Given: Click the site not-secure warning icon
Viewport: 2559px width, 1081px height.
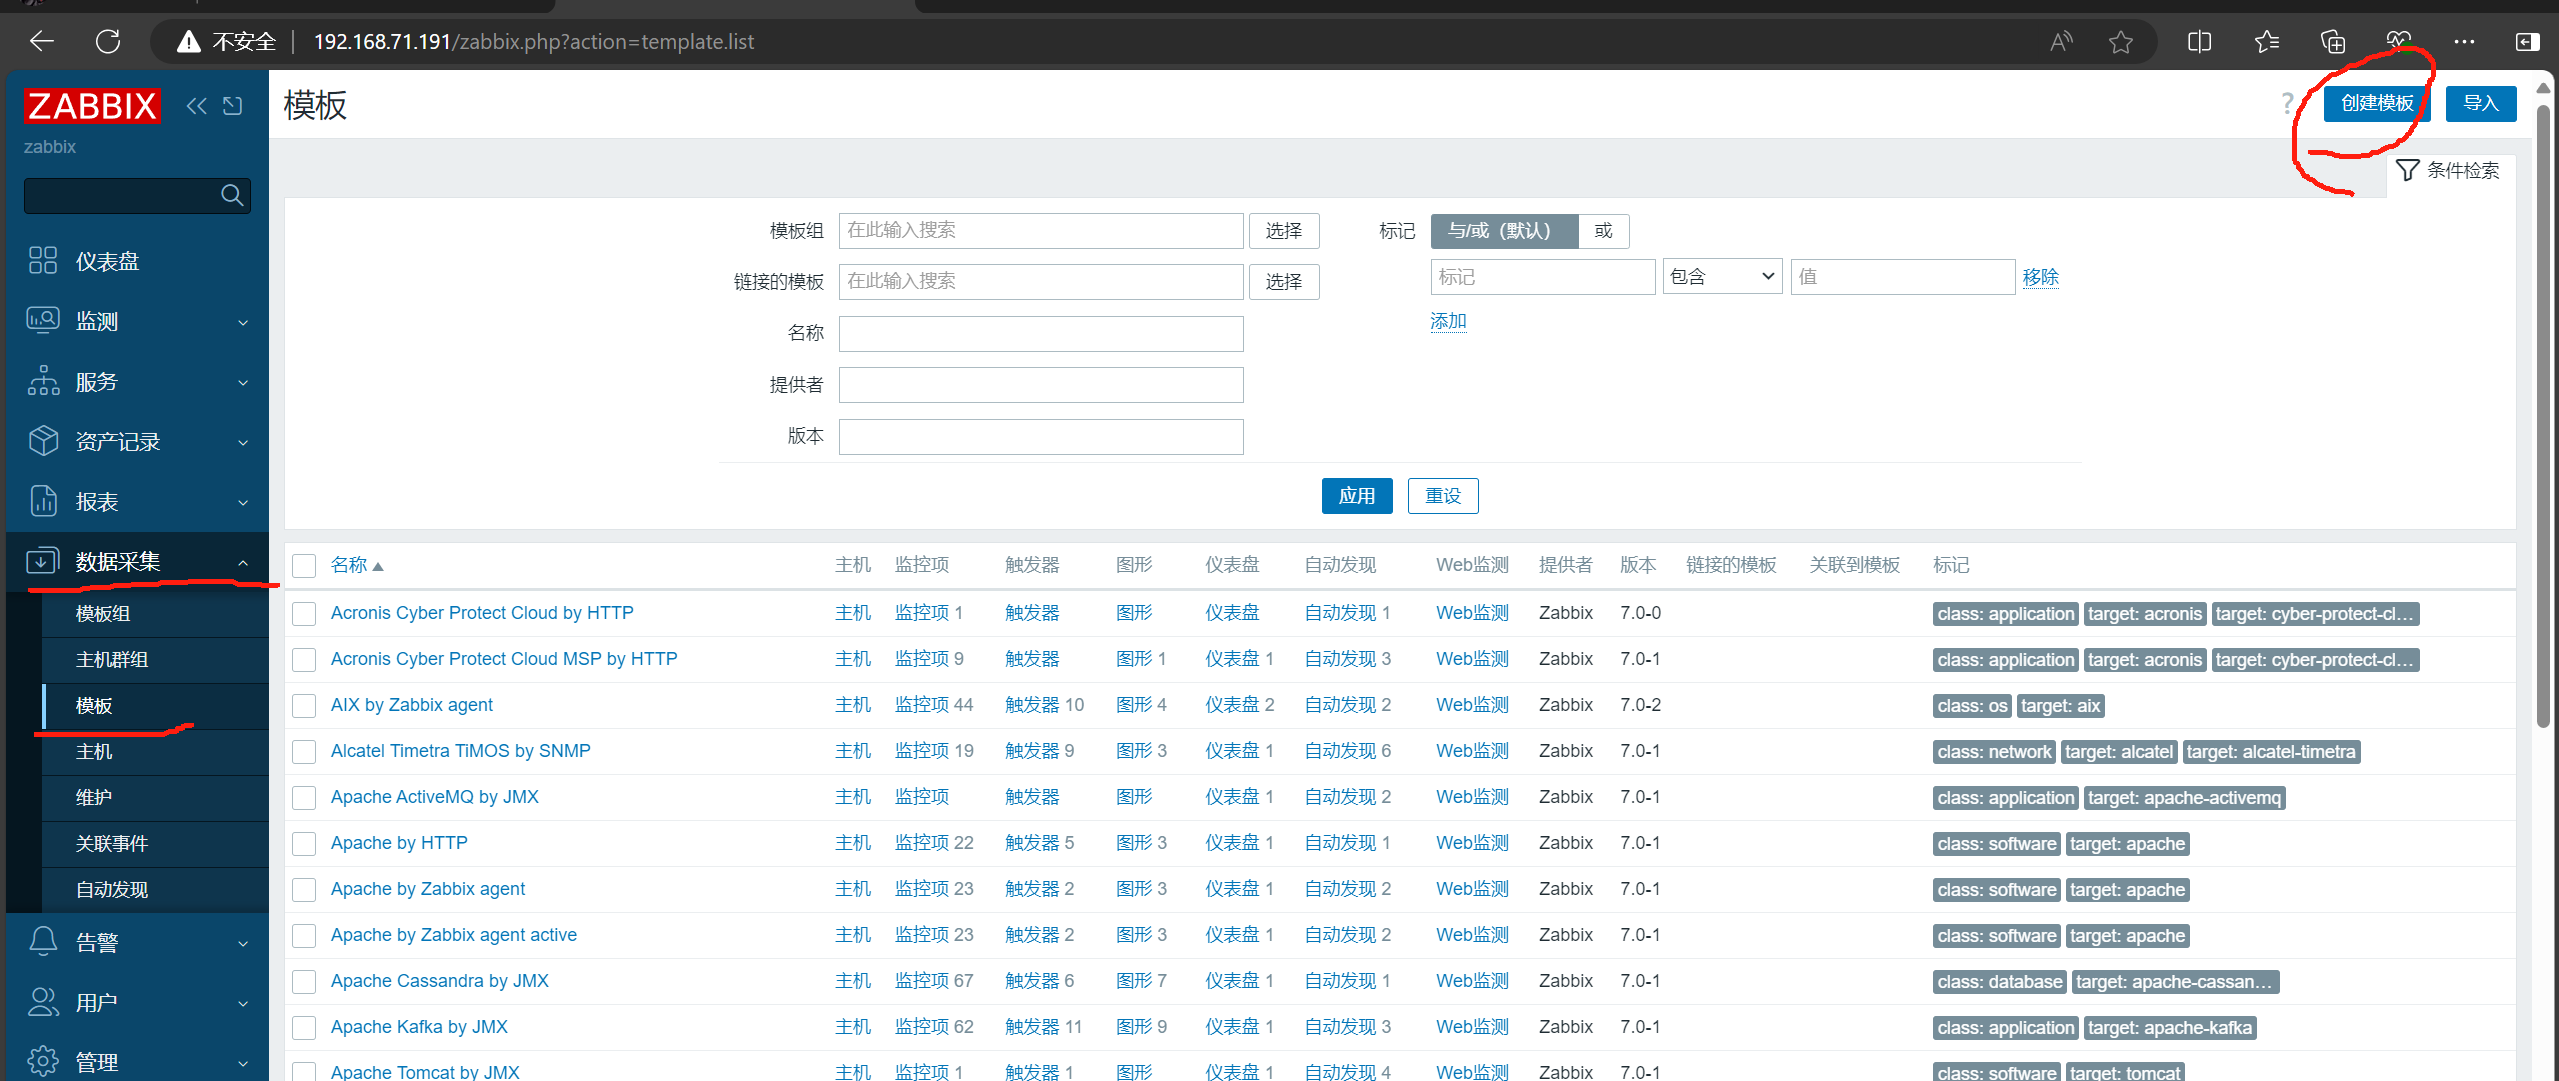Looking at the screenshot, I should (188, 41).
